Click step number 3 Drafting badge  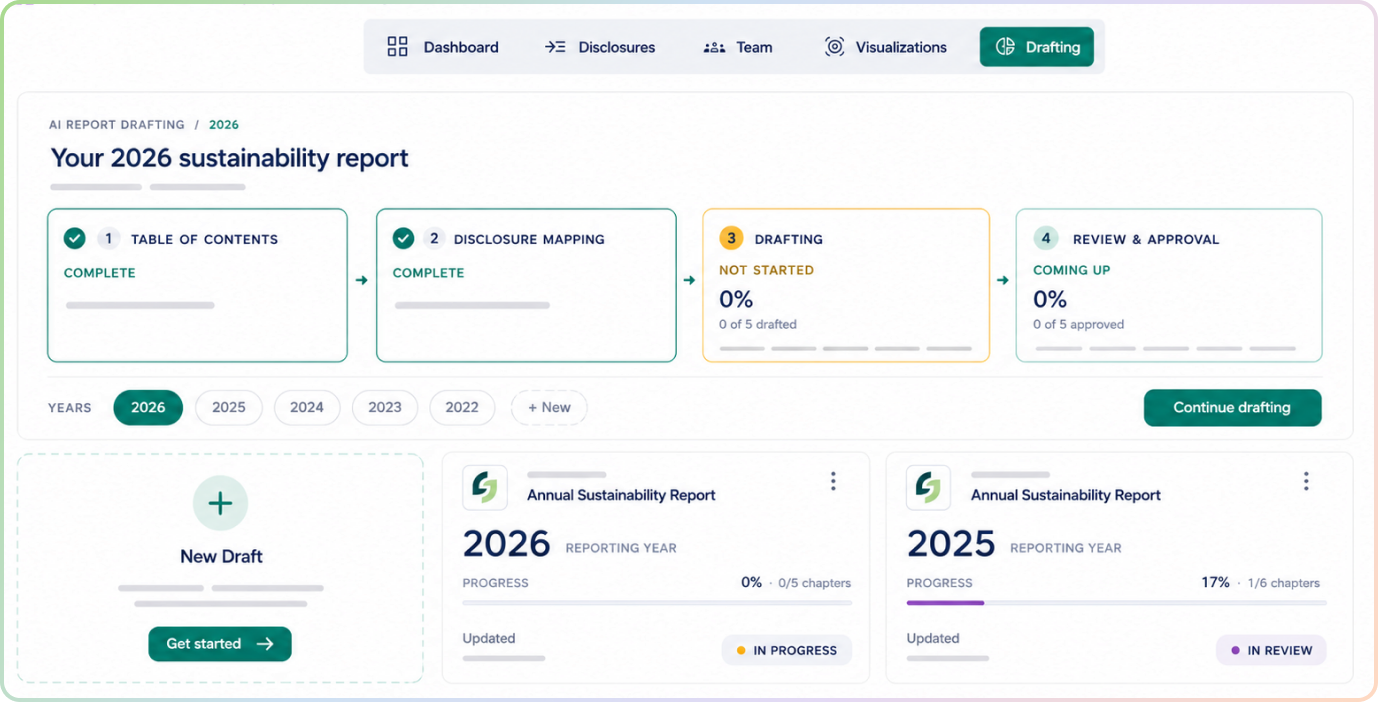731,239
